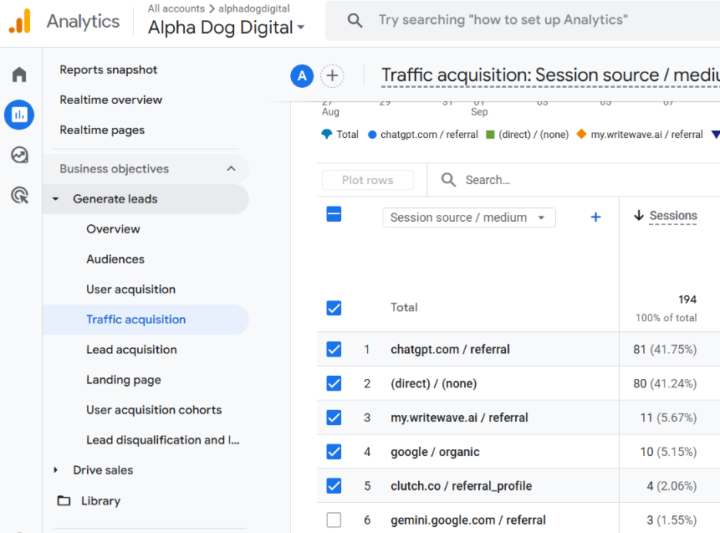Collapse the Business objectives section
This screenshot has height=533, width=720.
point(231,168)
